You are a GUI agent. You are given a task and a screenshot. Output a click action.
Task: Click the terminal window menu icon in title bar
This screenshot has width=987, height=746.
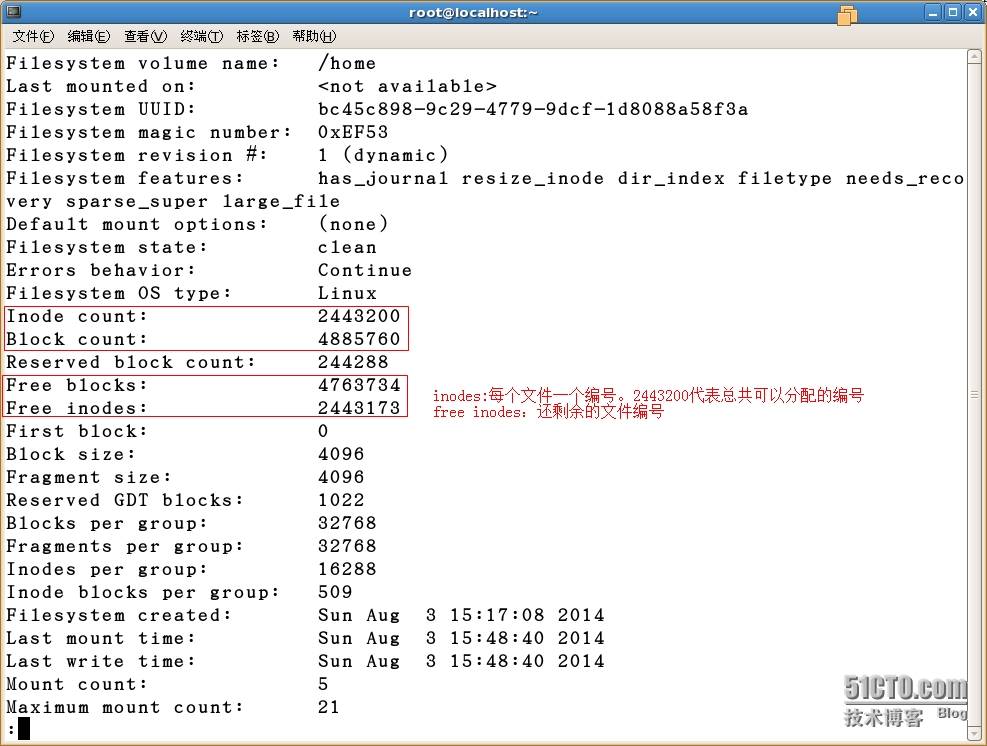[13, 12]
